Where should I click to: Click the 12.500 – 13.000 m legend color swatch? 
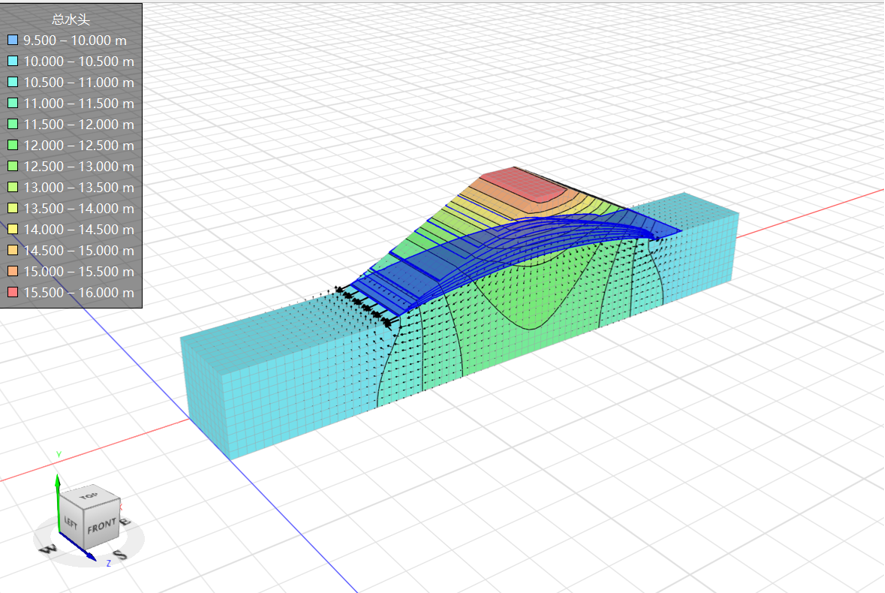[12, 166]
